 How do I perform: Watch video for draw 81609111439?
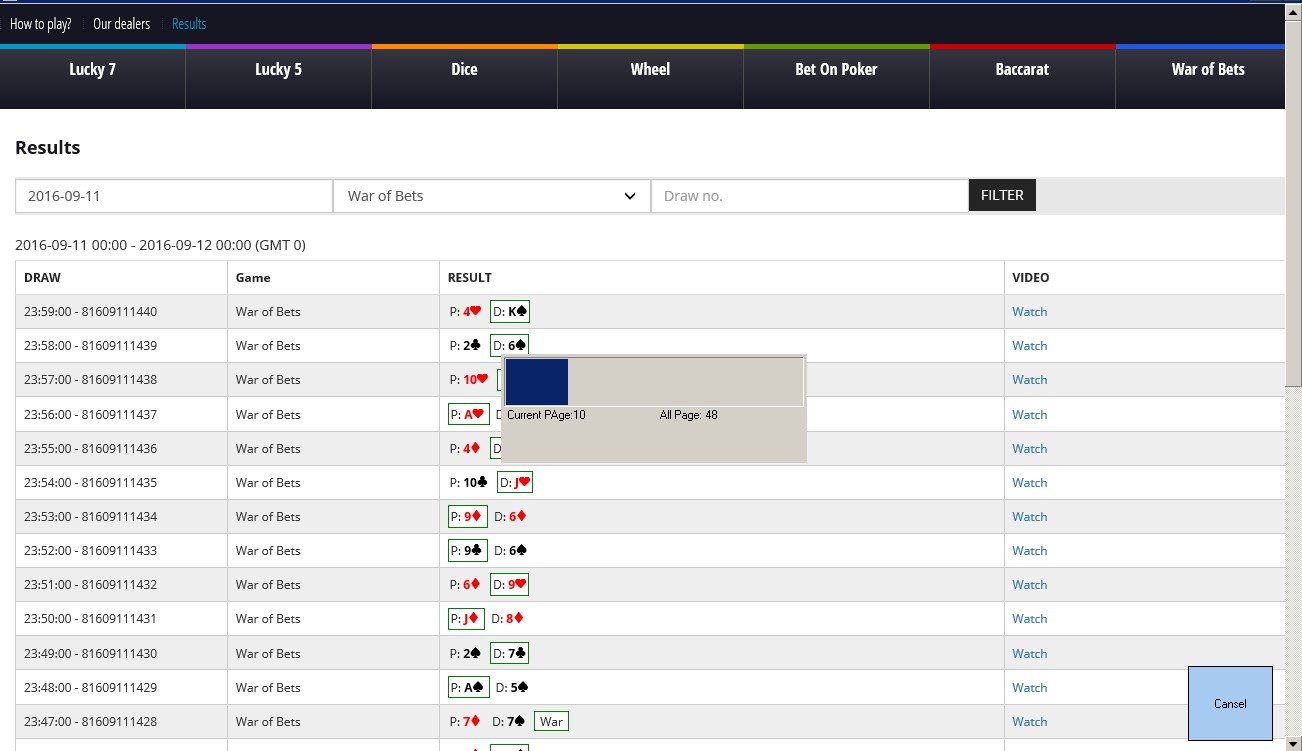pyautogui.click(x=1029, y=346)
